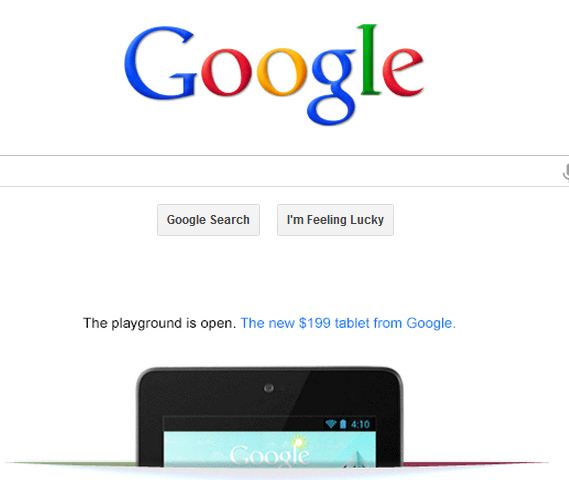Click the blue capital G in the Google logo
Screen dimensions: 569x480
tap(160, 62)
